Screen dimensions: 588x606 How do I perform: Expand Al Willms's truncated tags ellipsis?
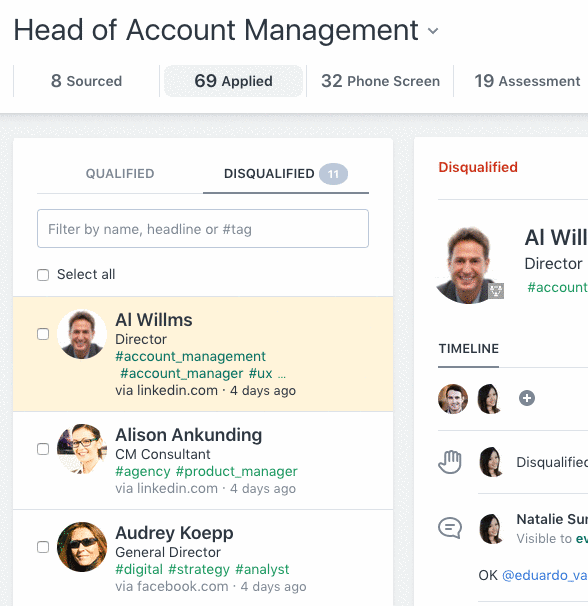pyautogui.click(x=282, y=374)
